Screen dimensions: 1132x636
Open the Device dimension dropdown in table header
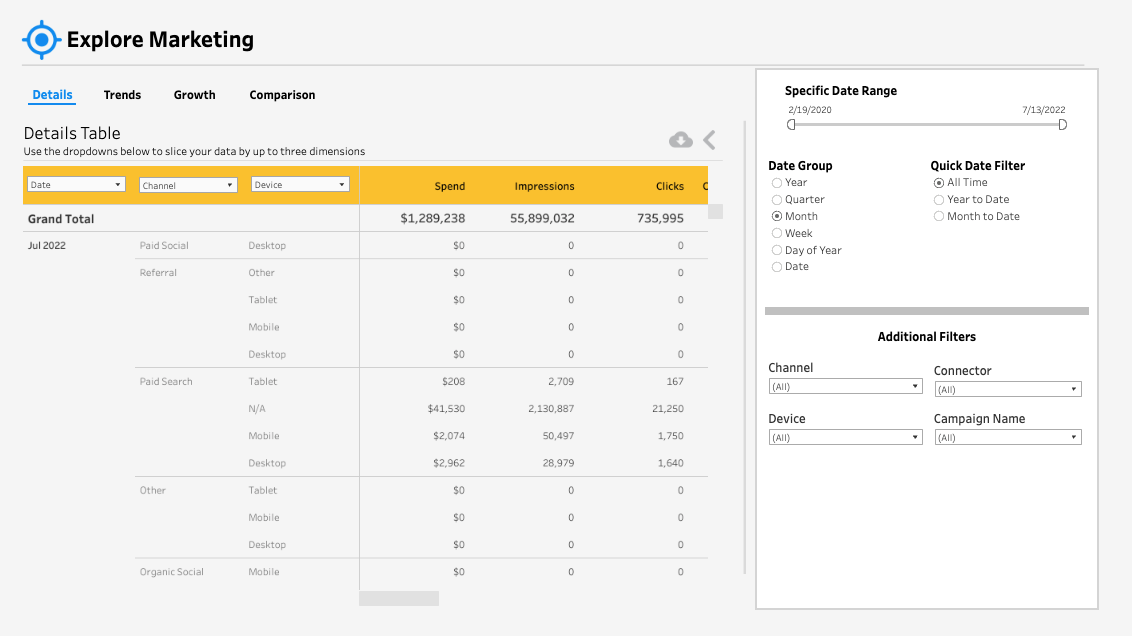pyautogui.click(x=300, y=185)
